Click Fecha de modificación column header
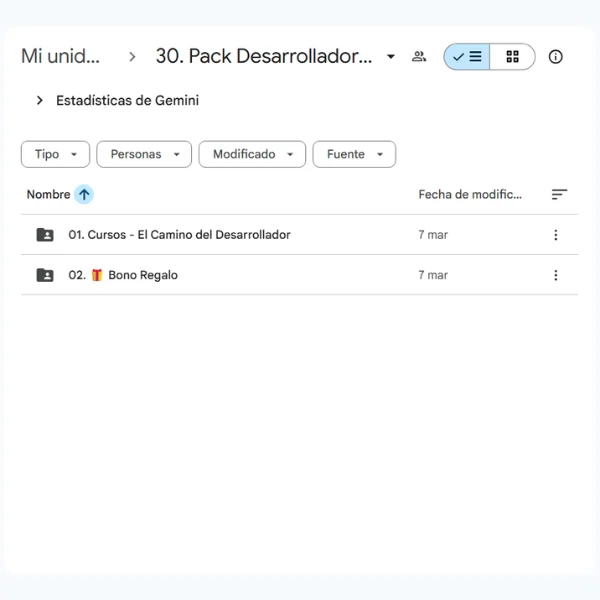 pyautogui.click(x=470, y=194)
